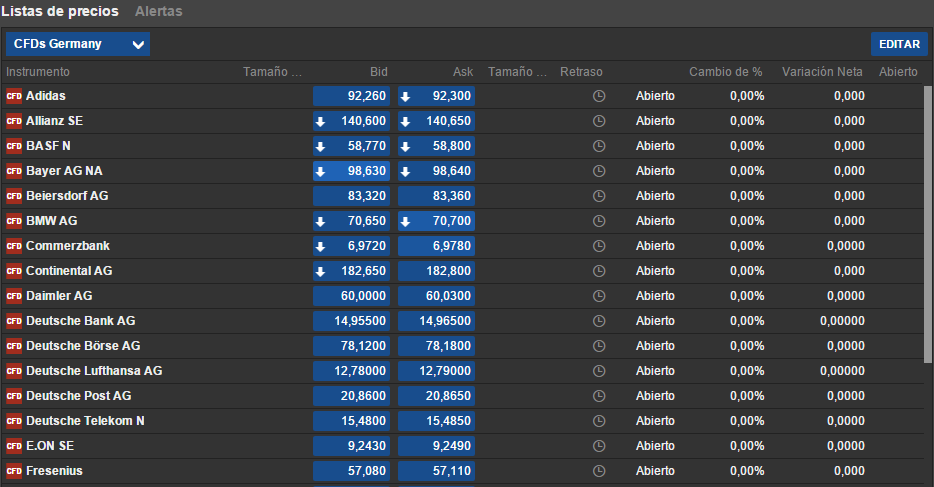The height and width of the screenshot is (487, 934).
Task: Click the delay clock icon in Allianz SE row
Action: pyautogui.click(x=599, y=121)
